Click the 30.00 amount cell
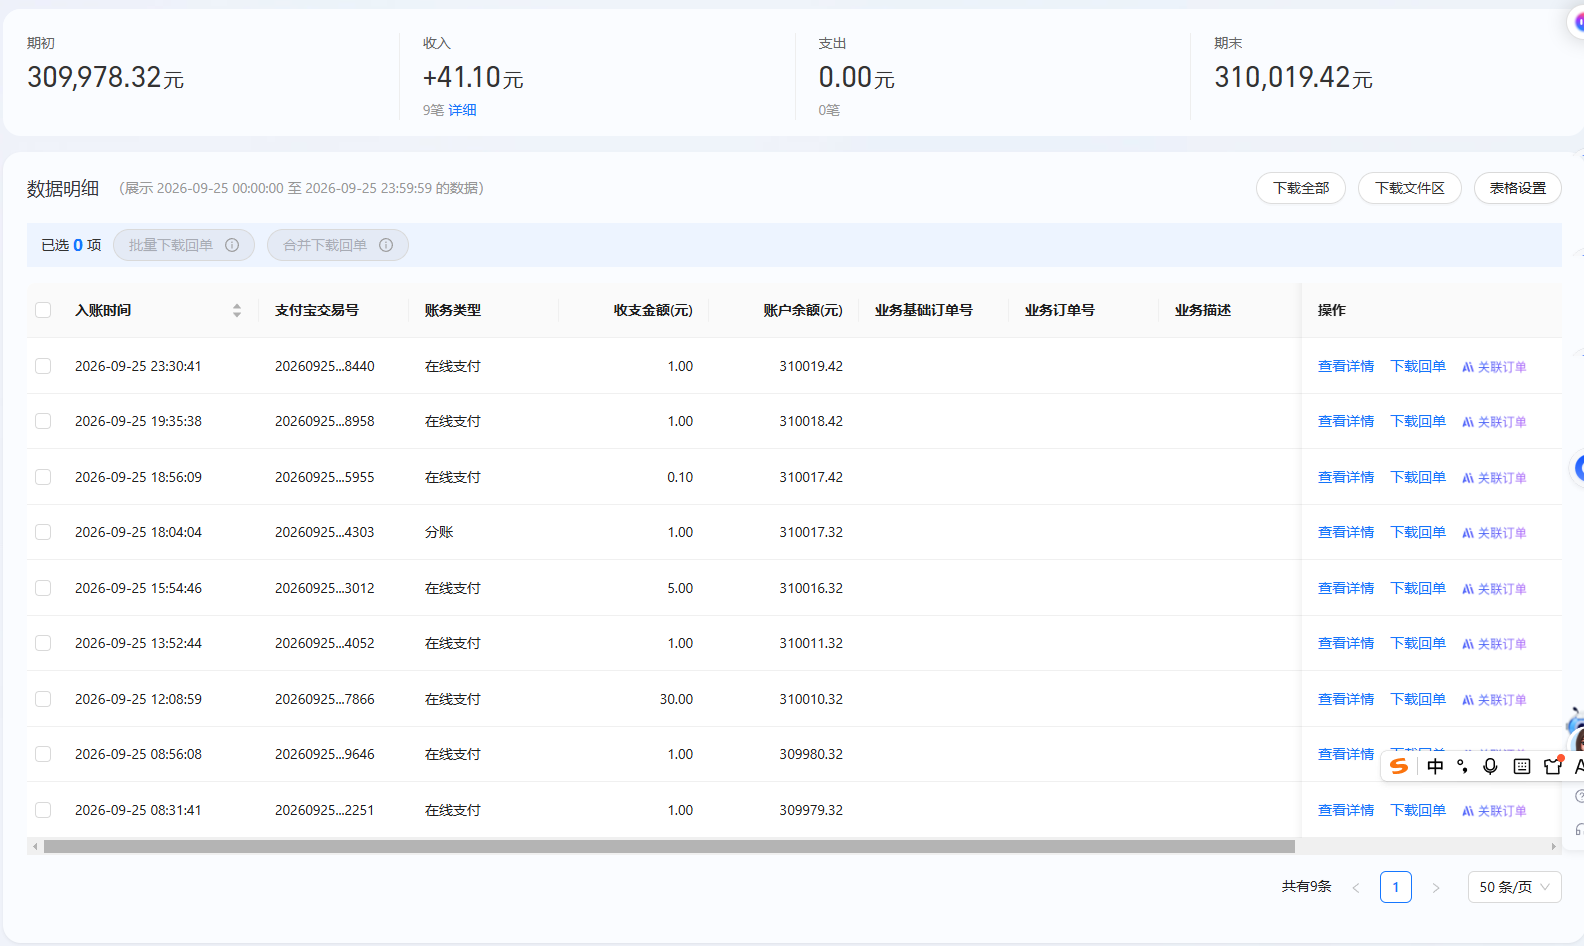Screen dimensions: 1584x946 click(x=676, y=699)
